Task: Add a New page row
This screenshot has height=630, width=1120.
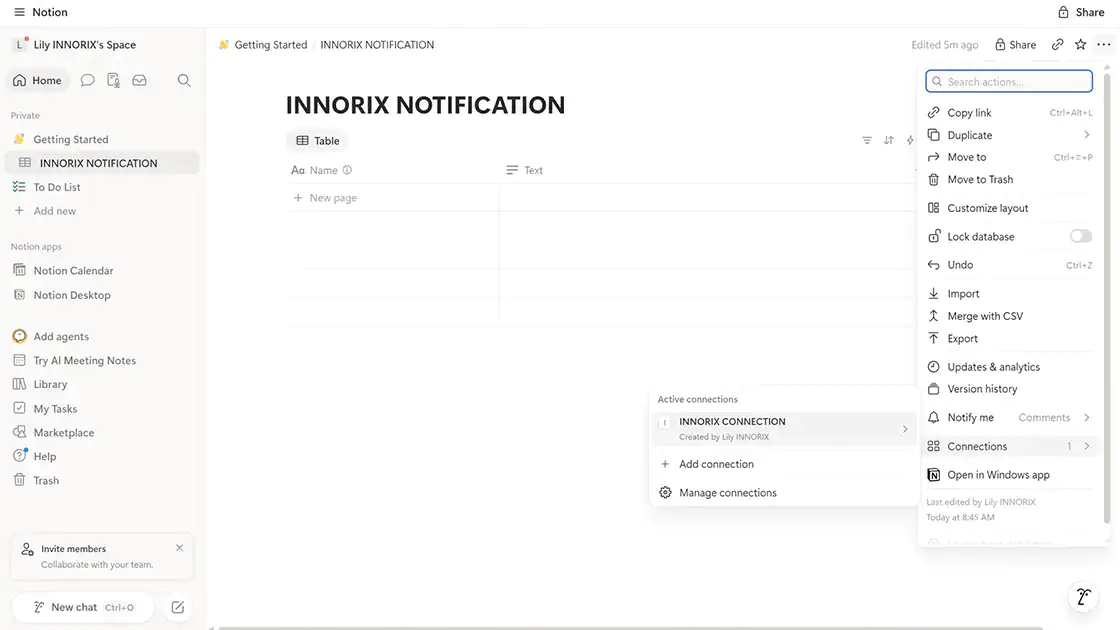Action: point(326,198)
